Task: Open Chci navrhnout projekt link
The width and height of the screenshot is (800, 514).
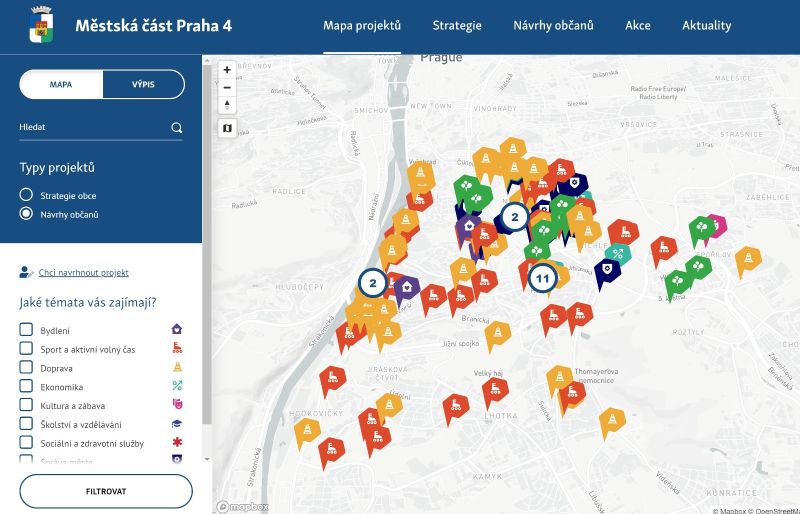Action: (84, 273)
